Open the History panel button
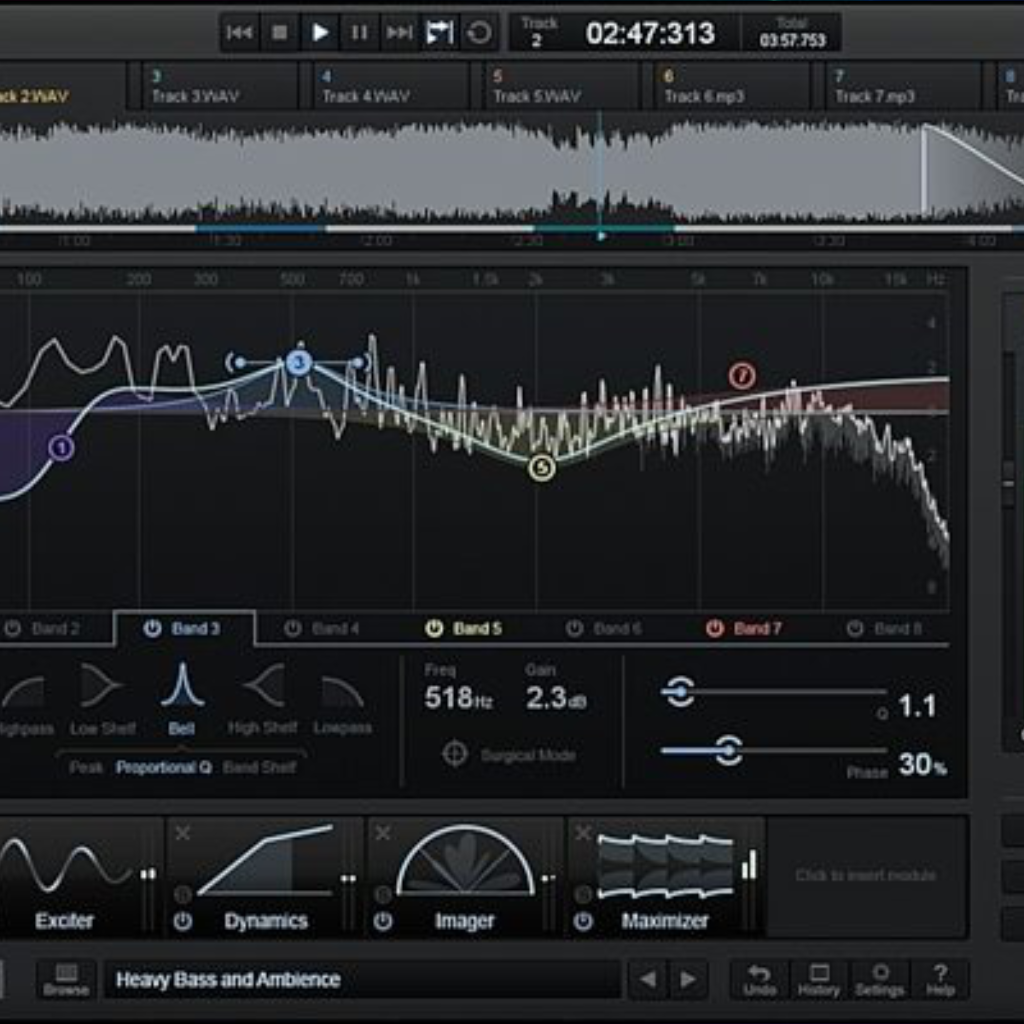This screenshot has height=1024, width=1024. [x=819, y=979]
